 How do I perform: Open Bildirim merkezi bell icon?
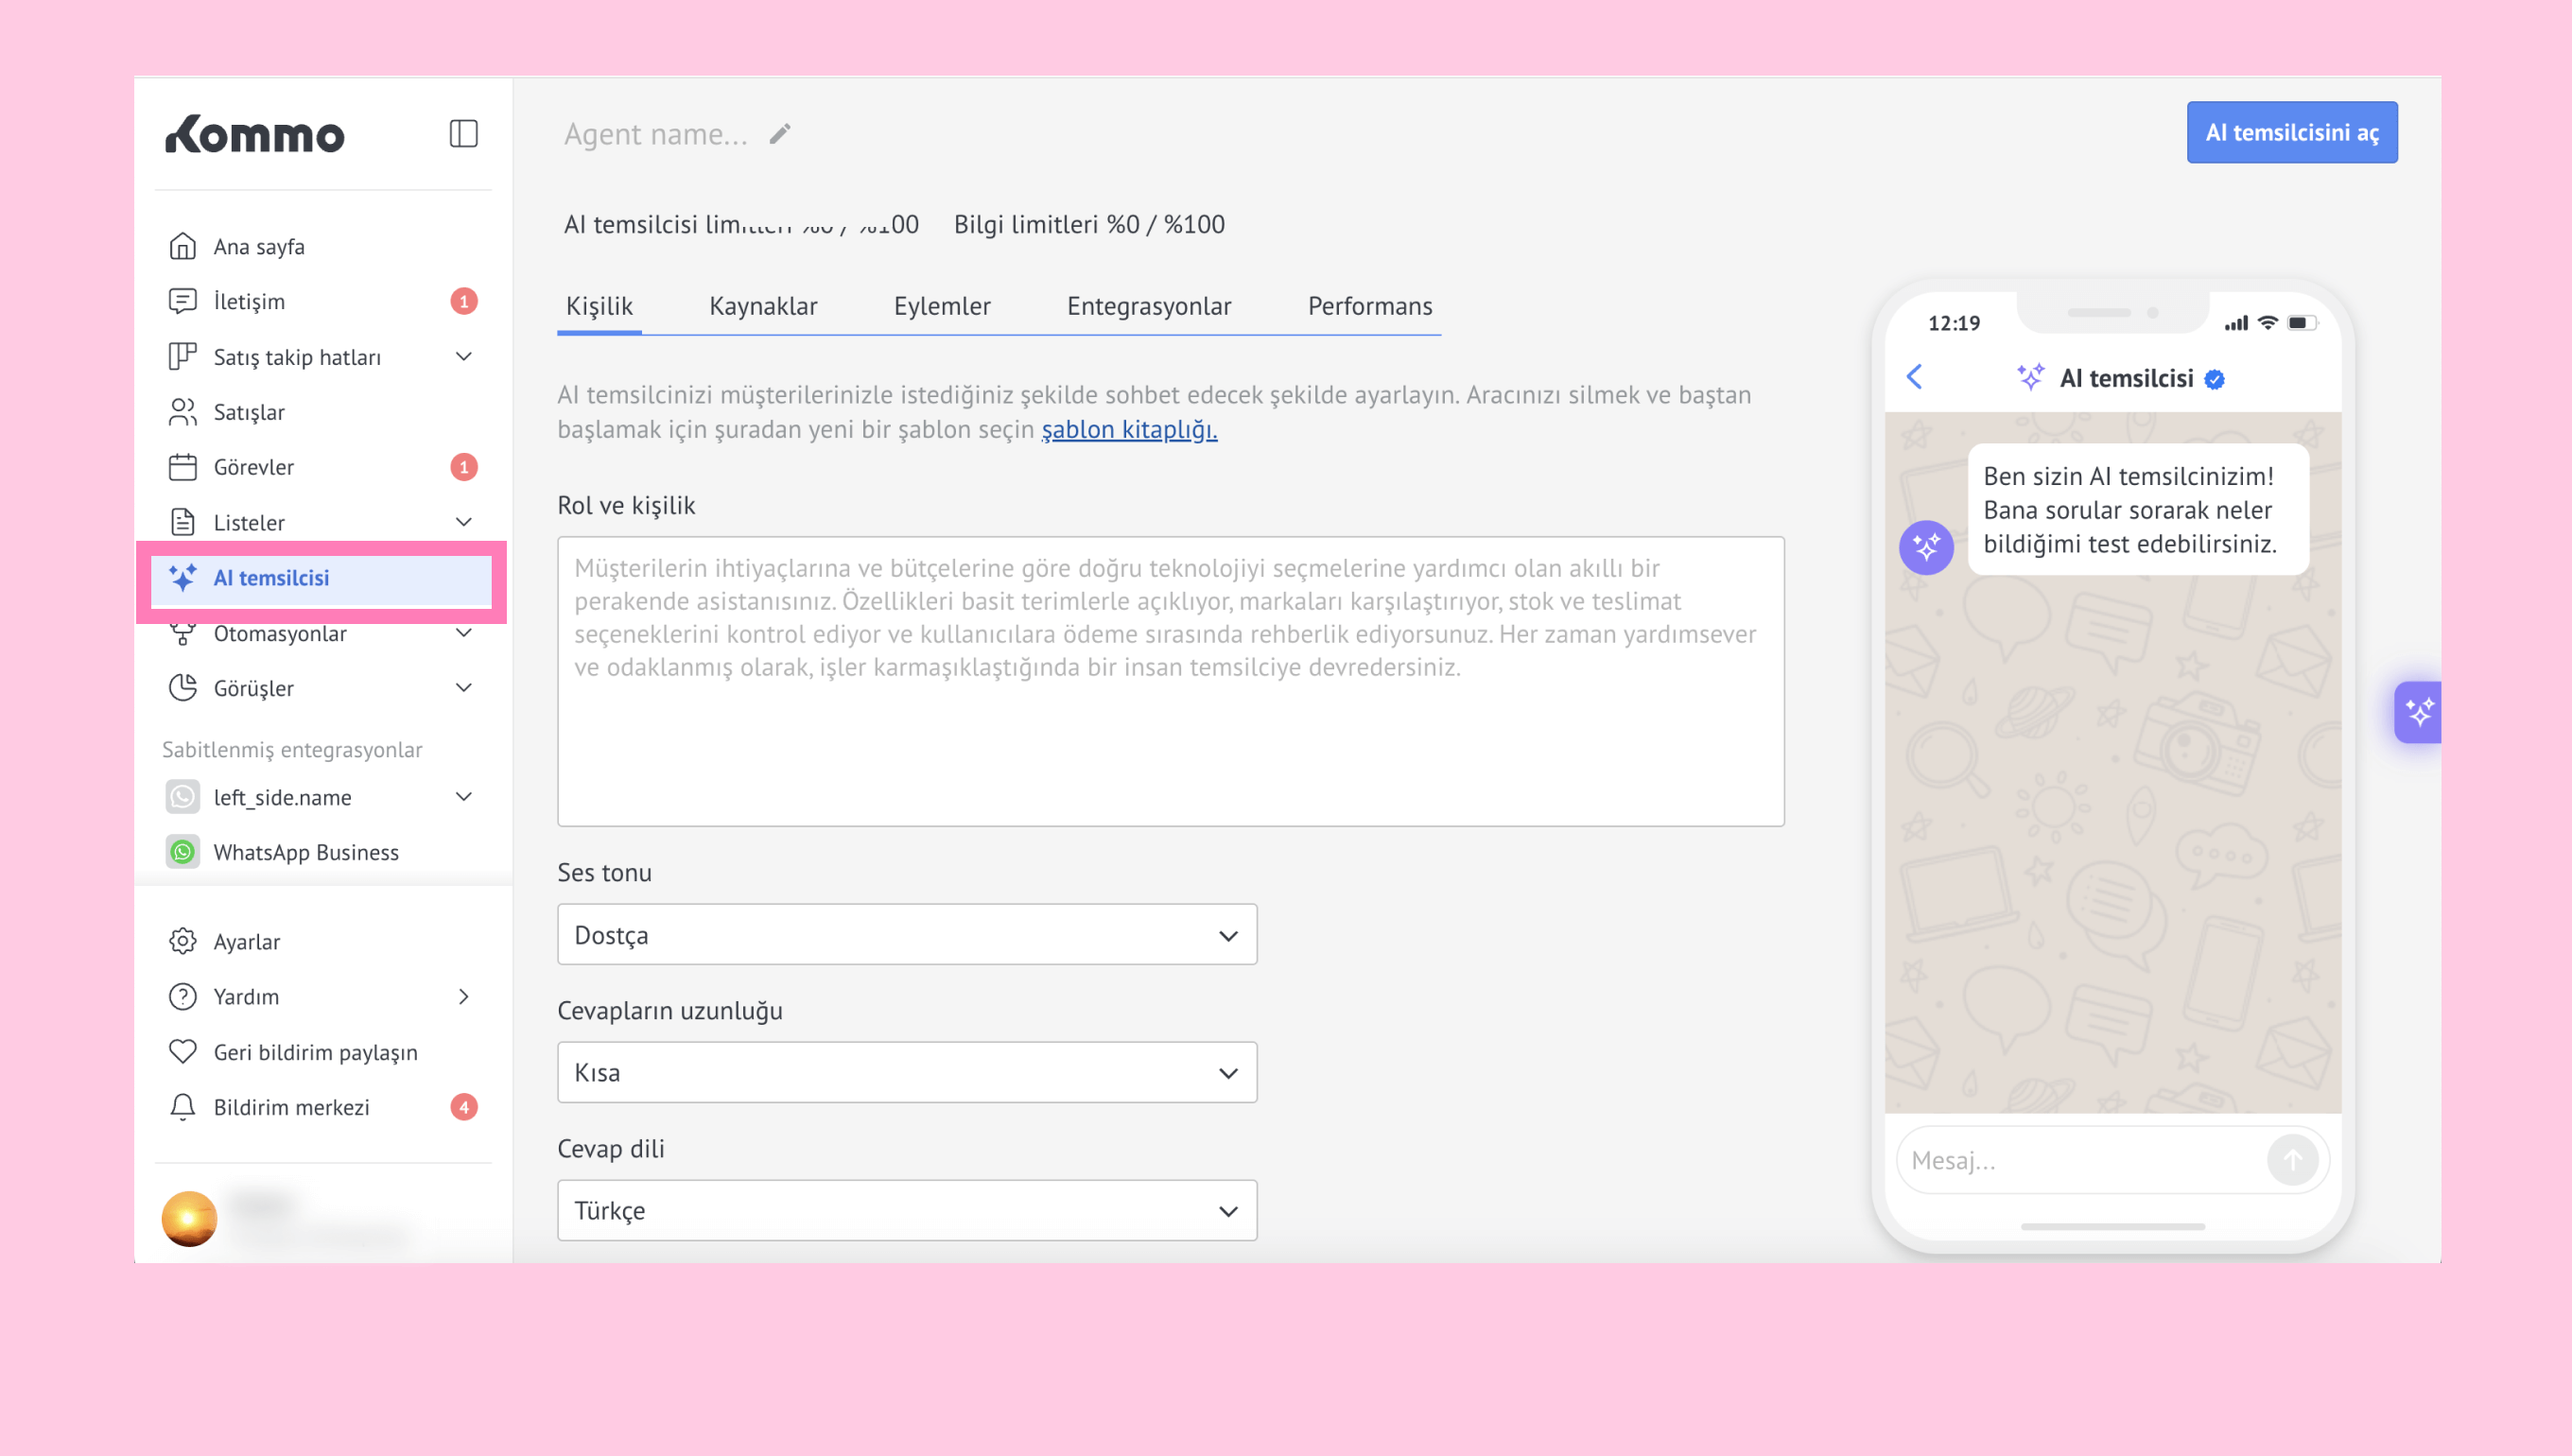click(182, 1107)
